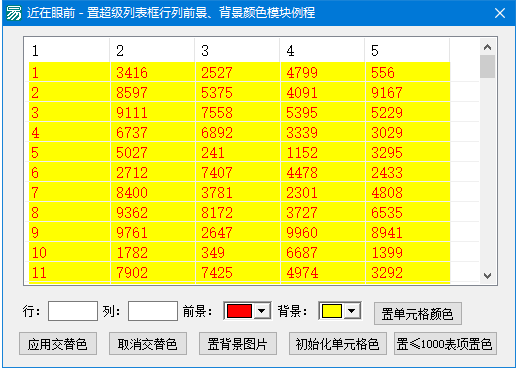Select cell with value 1782
Image resolution: width=518 pixels, height=370 pixels.
pos(152,252)
